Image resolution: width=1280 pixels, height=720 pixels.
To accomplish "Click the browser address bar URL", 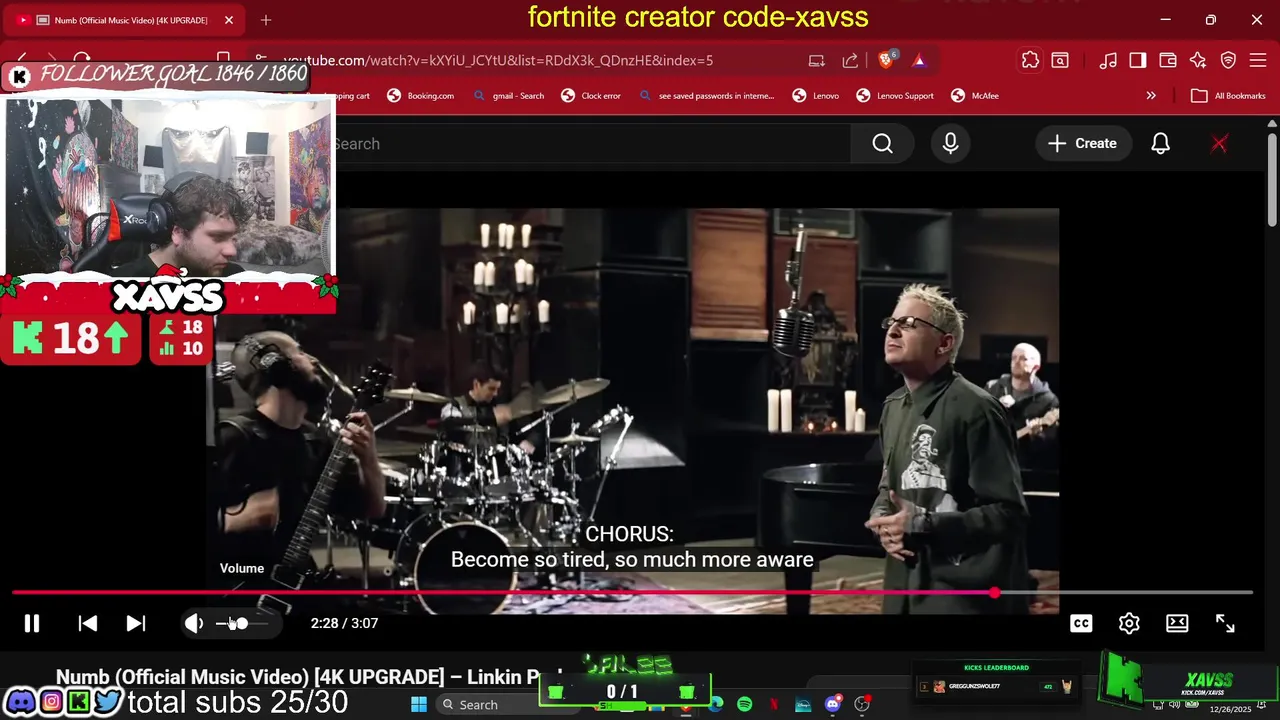I will 498,60.
